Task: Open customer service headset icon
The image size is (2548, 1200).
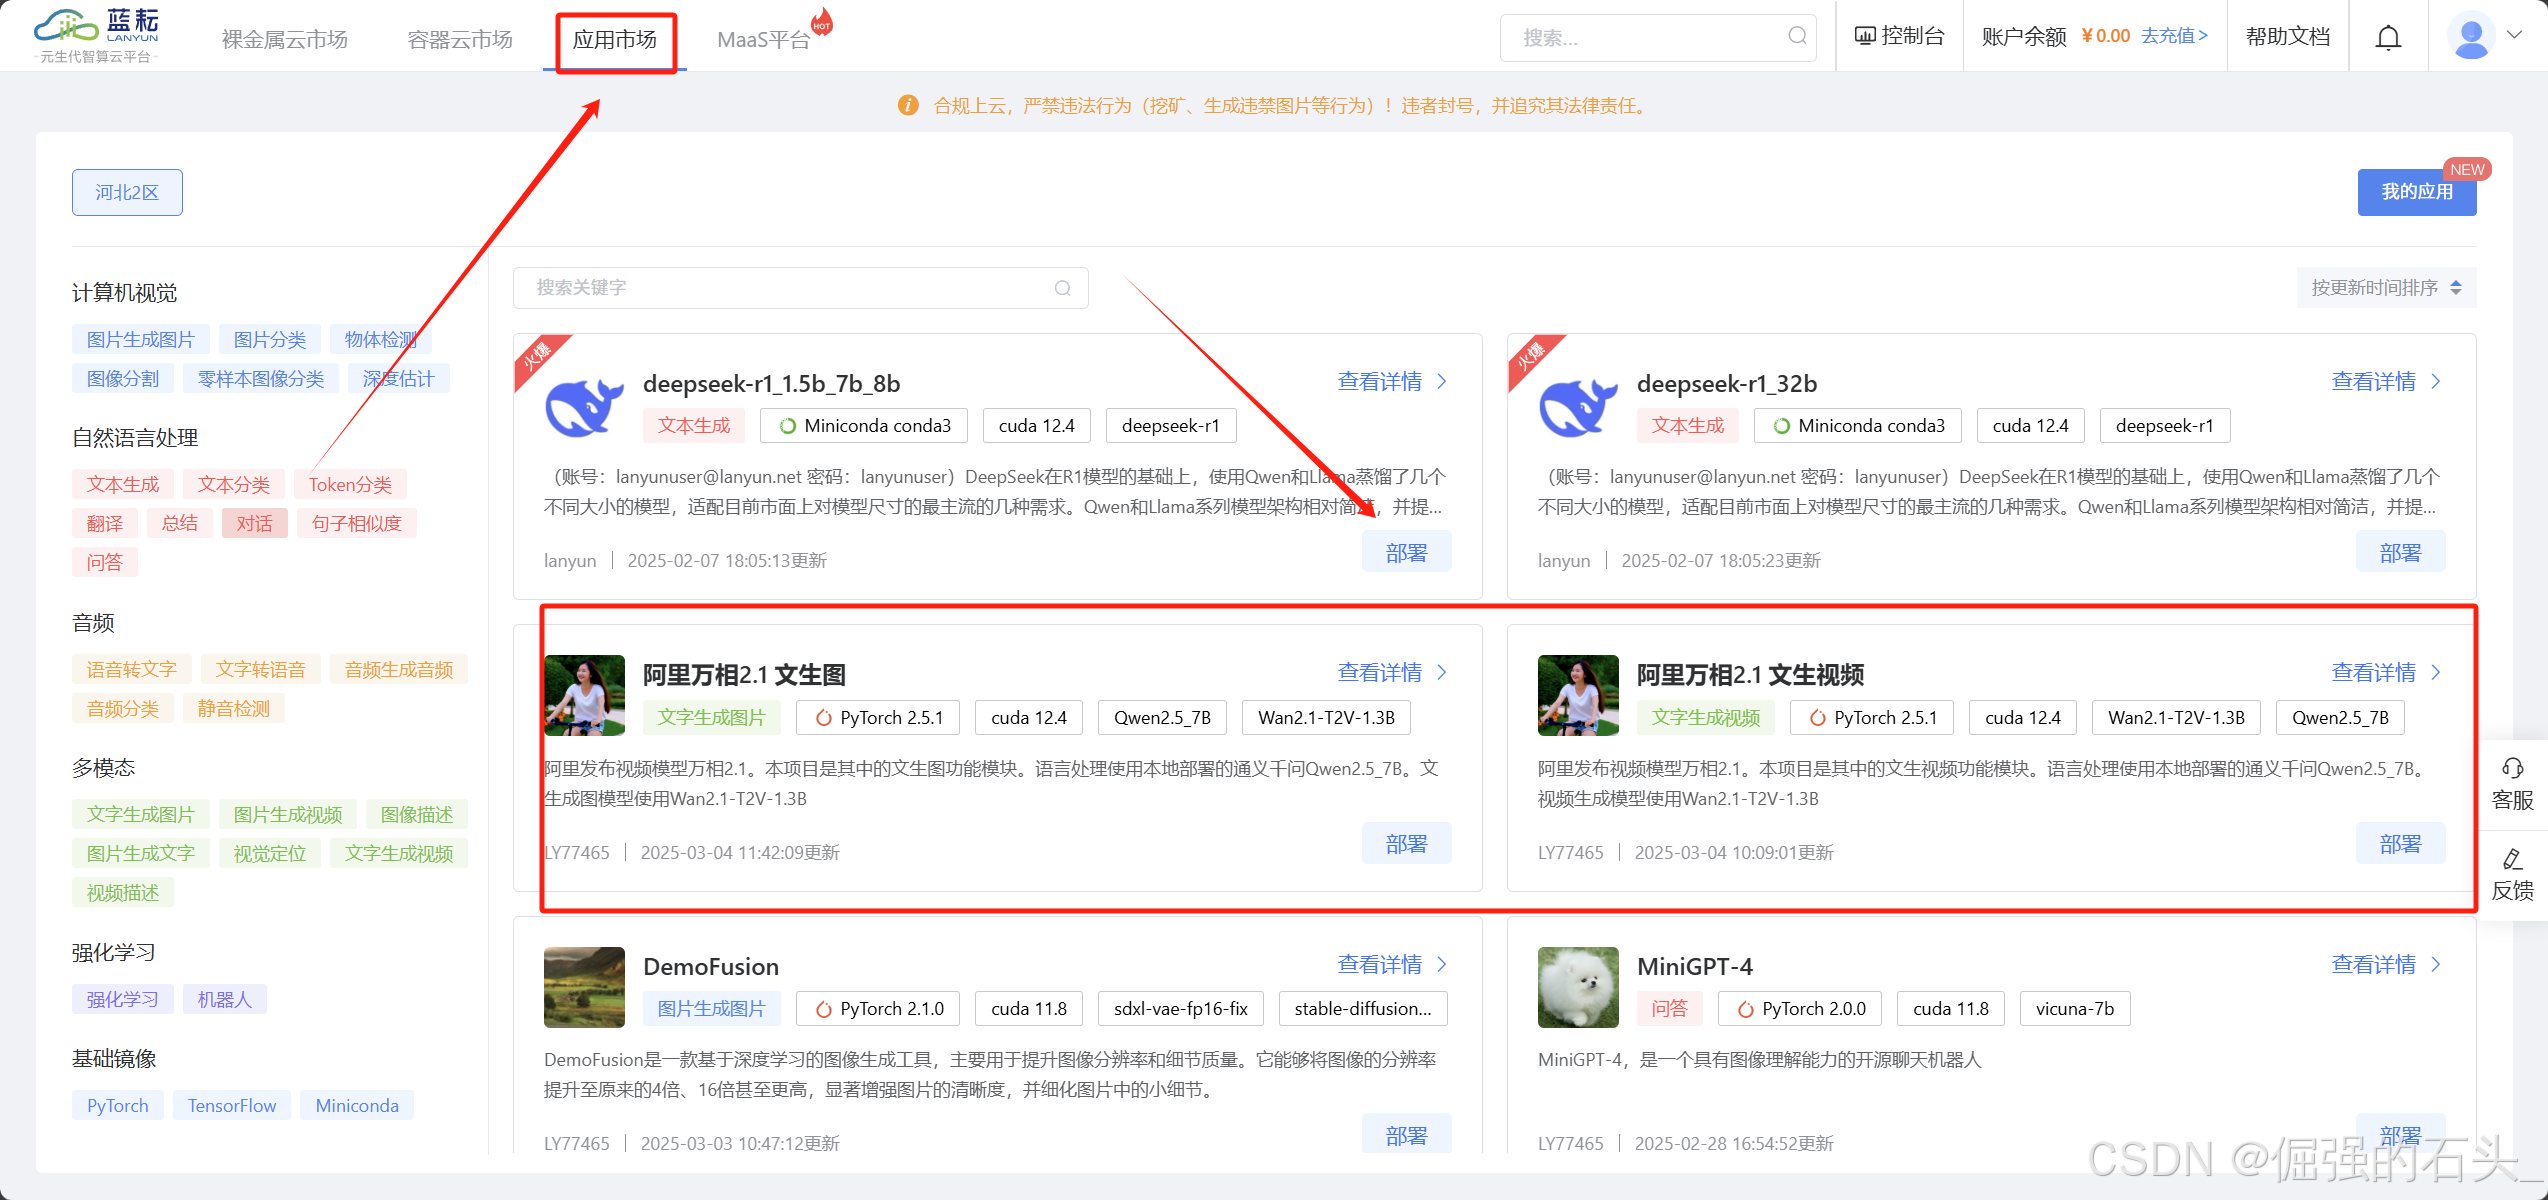Action: (2512, 768)
